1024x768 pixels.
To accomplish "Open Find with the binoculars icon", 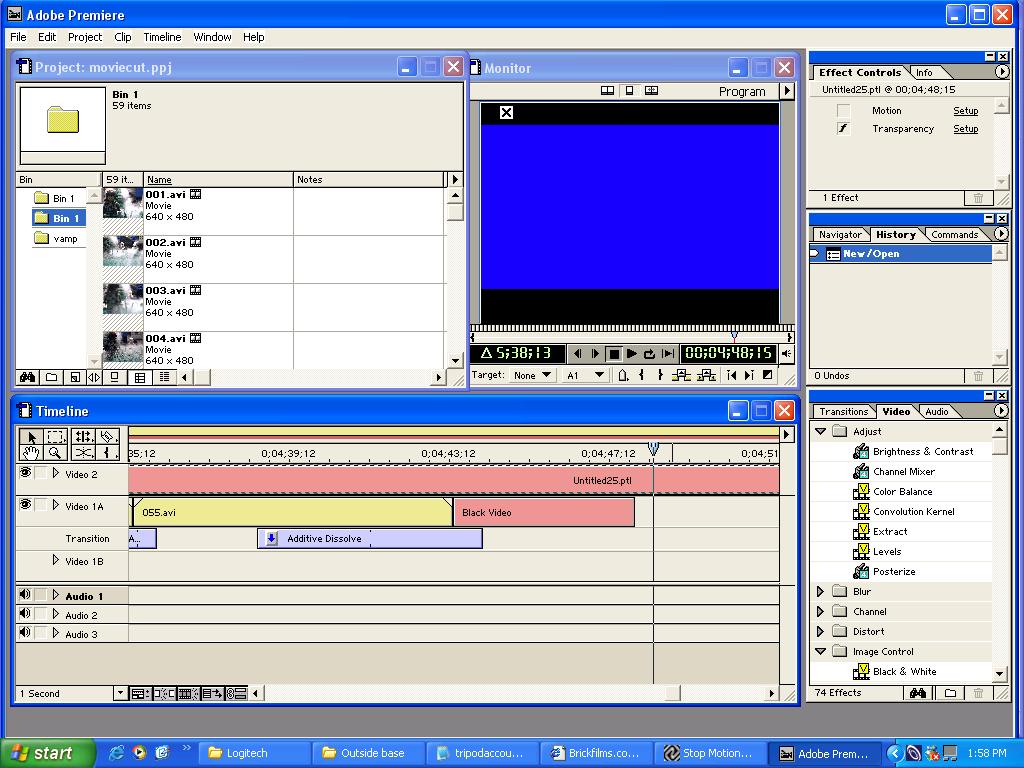I will pos(25,377).
